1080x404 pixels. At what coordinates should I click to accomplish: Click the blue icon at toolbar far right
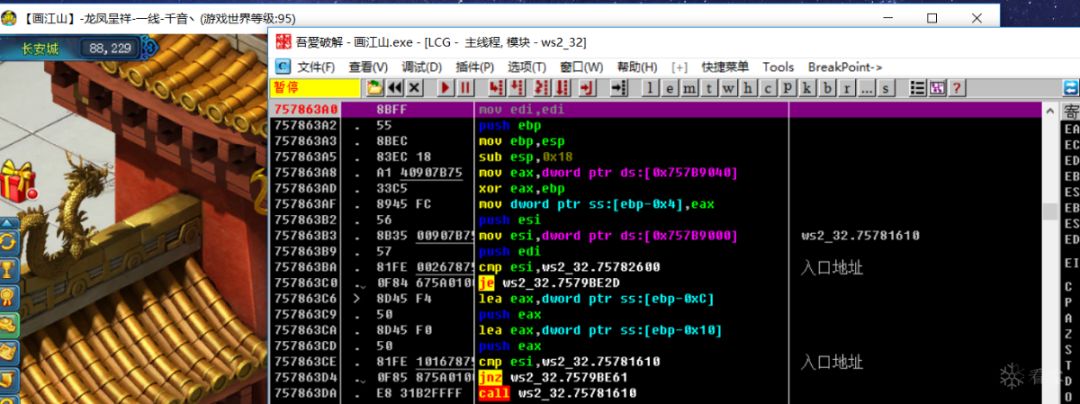(1071, 88)
